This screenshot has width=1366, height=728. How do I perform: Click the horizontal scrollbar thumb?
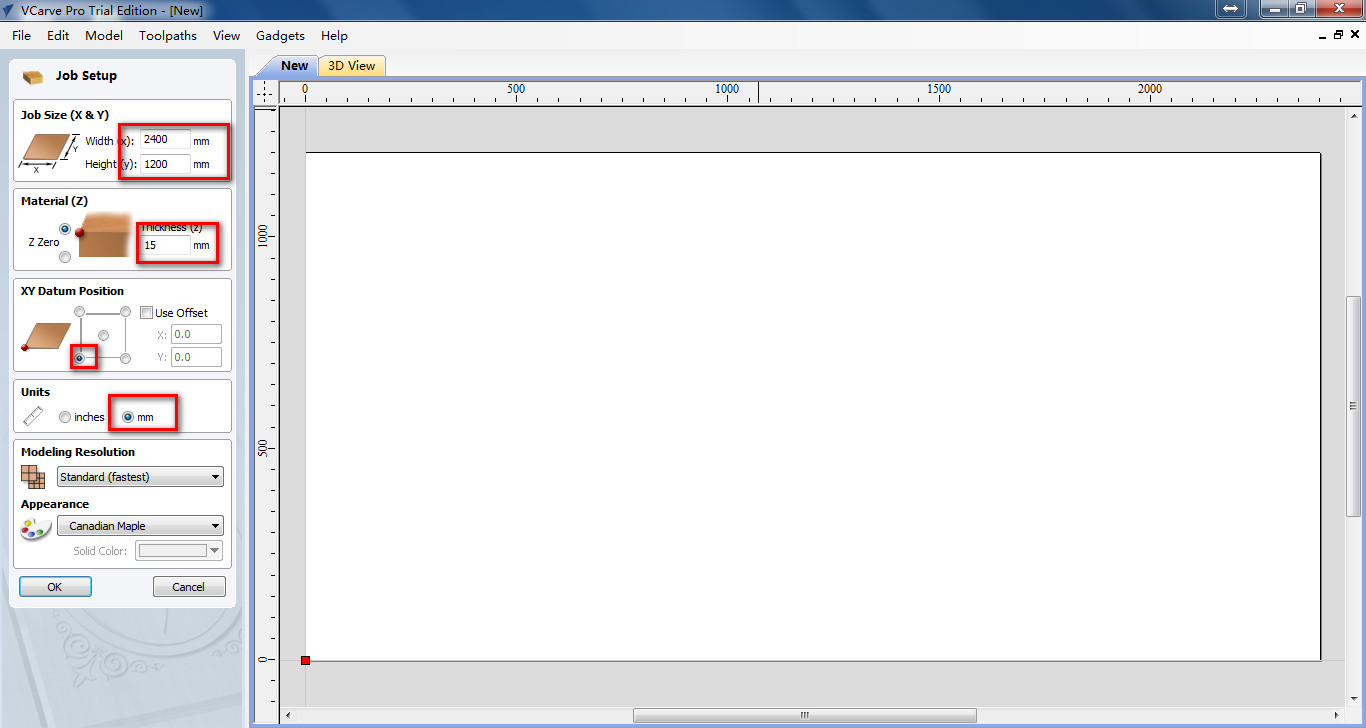point(805,715)
